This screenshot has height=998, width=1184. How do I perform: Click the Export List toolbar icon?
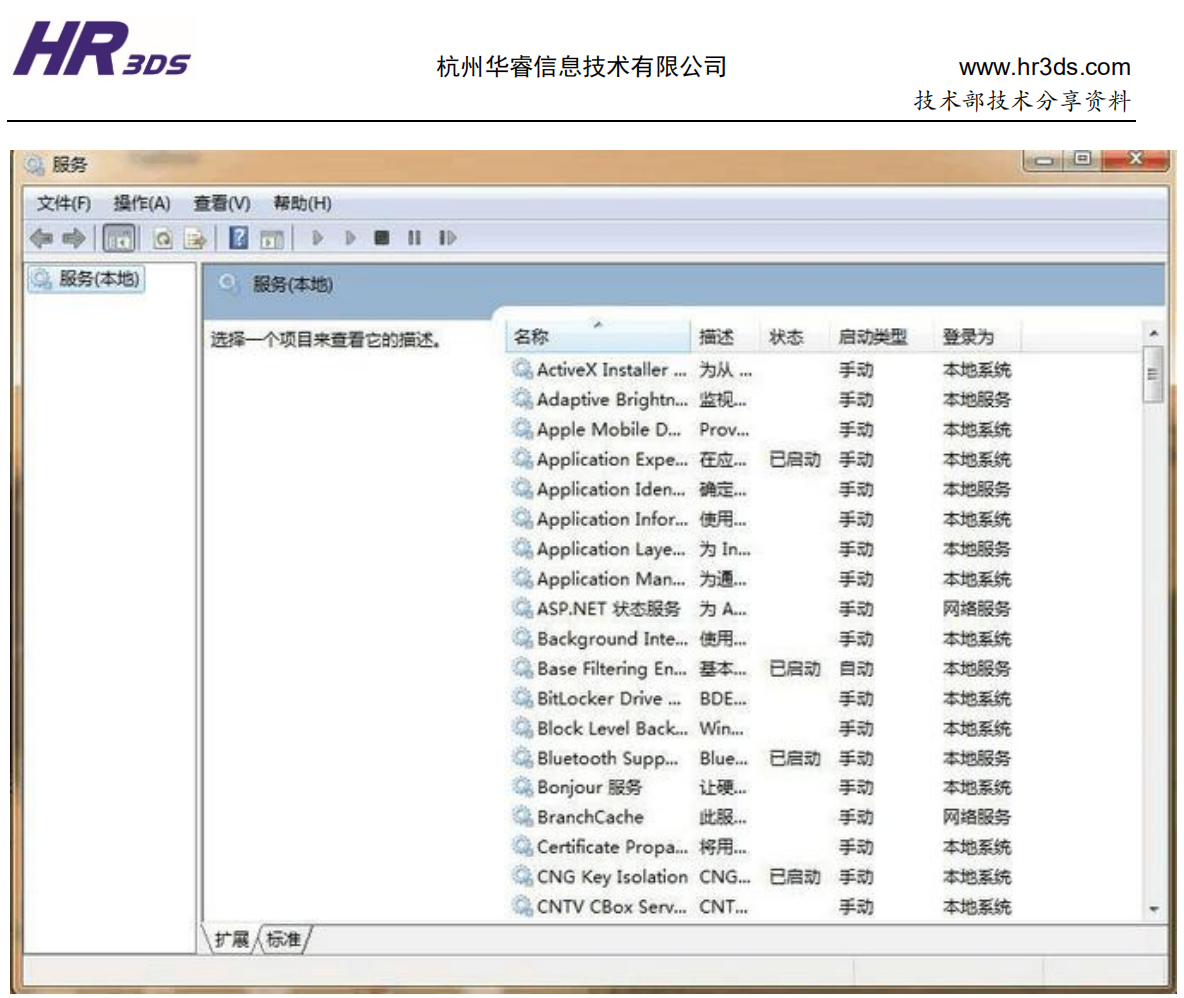click(x=195, y=239)
